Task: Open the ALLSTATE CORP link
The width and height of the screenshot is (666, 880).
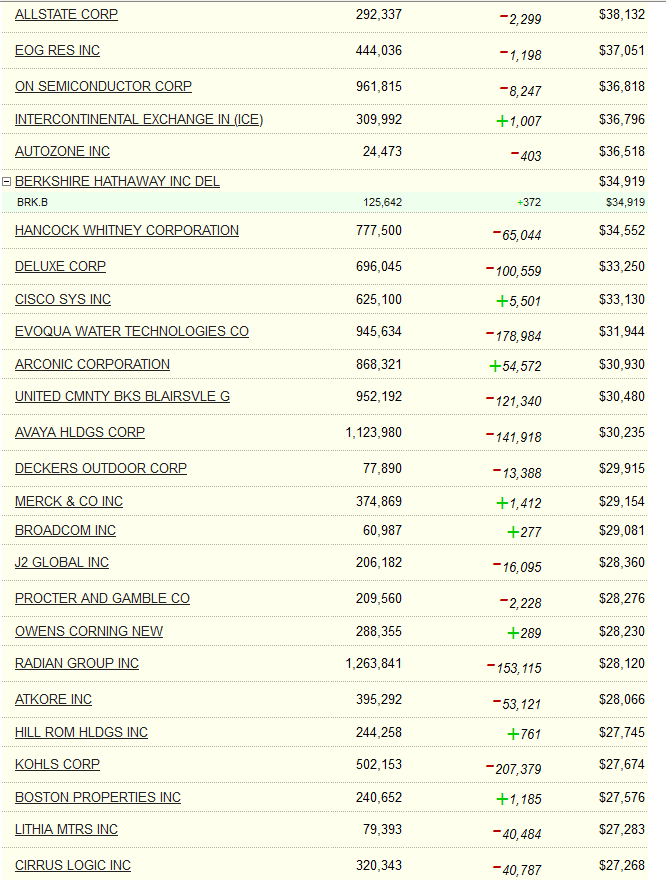Action: (66, 15)
